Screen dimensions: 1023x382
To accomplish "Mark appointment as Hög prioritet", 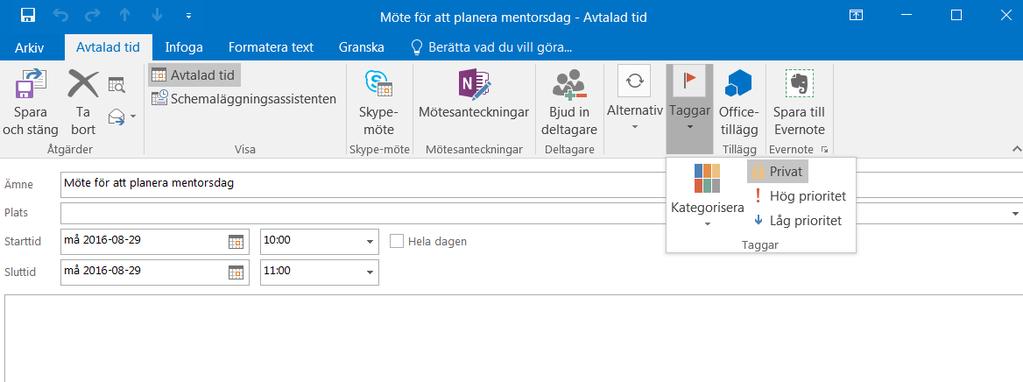I will [799, 196].
